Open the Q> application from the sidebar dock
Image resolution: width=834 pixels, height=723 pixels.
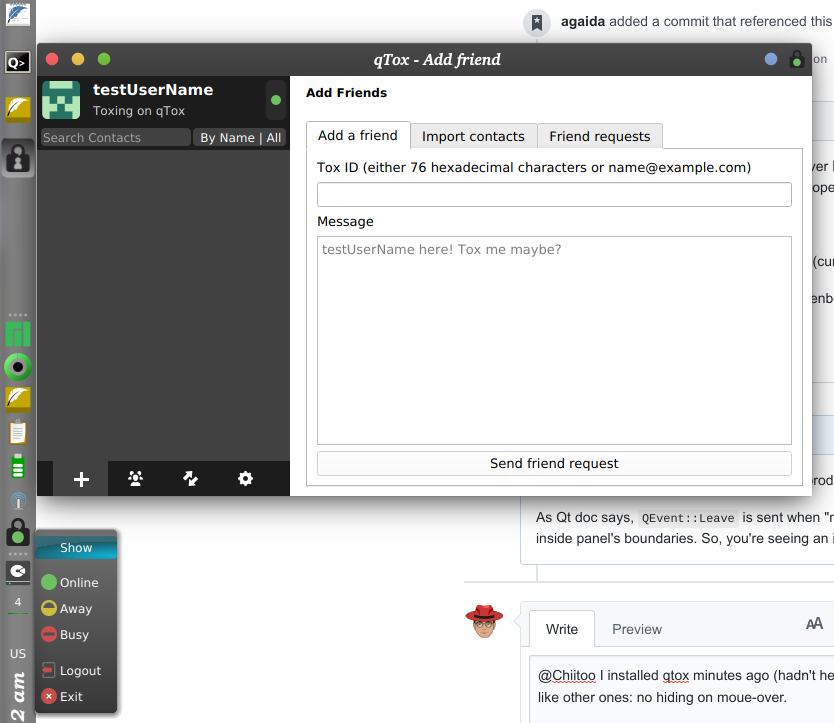[16, 63]
